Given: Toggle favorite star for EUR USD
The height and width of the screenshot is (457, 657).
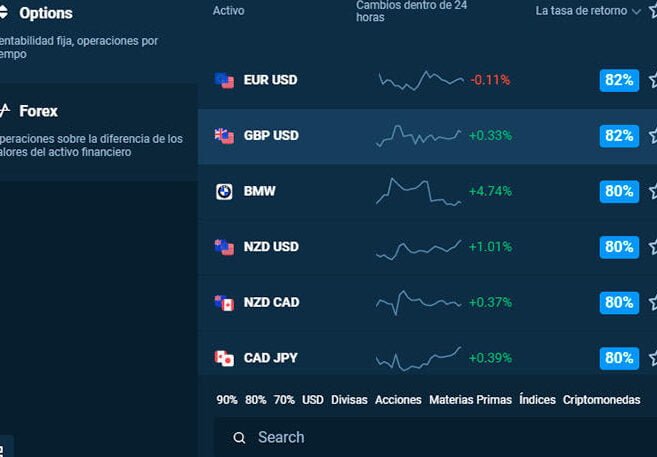Looking at the screenshot, I should pyautogui.click(x=652, y=80).
